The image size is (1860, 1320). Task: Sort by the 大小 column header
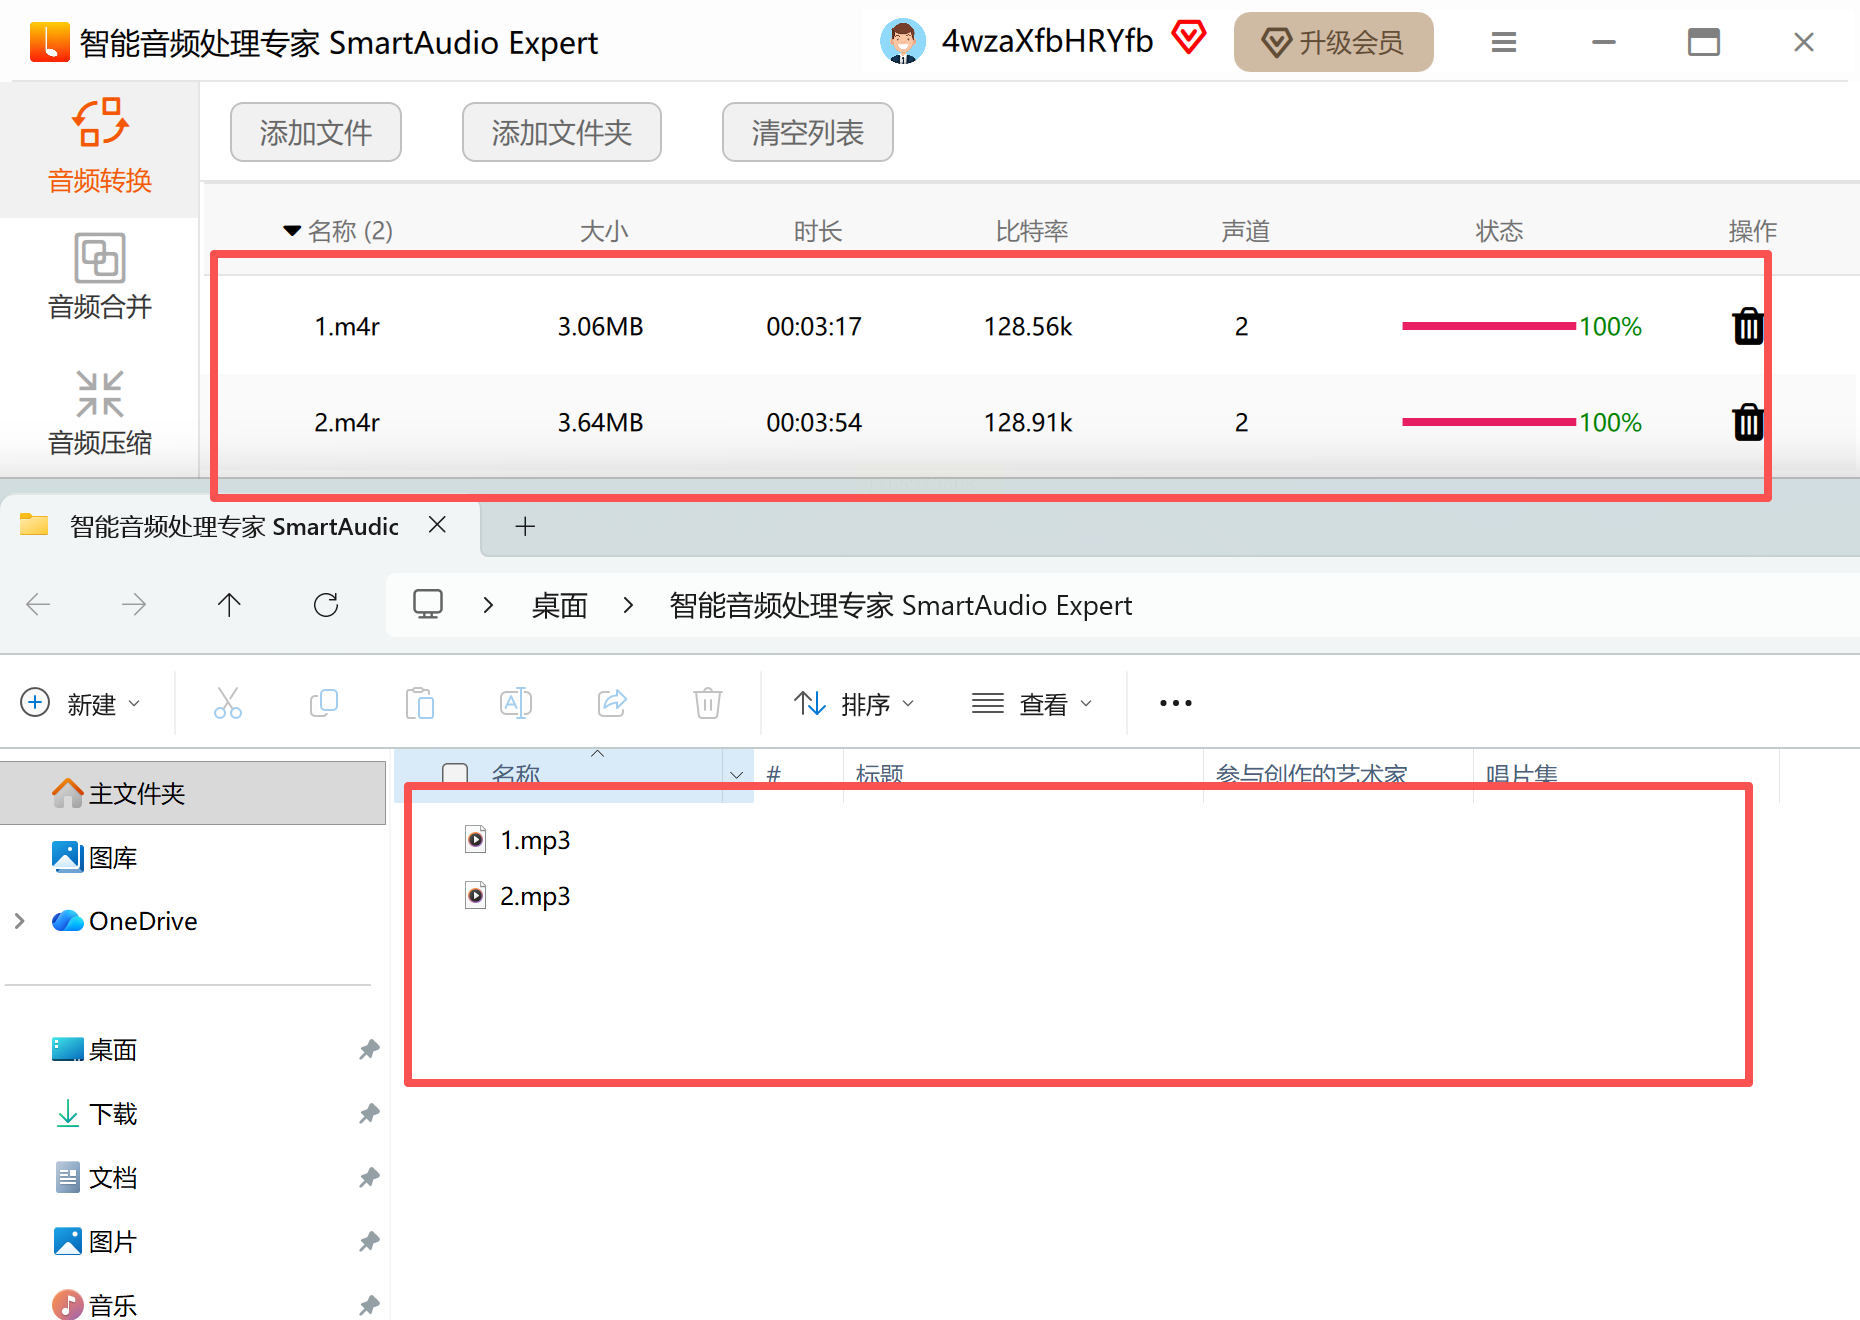click(604, 231)
